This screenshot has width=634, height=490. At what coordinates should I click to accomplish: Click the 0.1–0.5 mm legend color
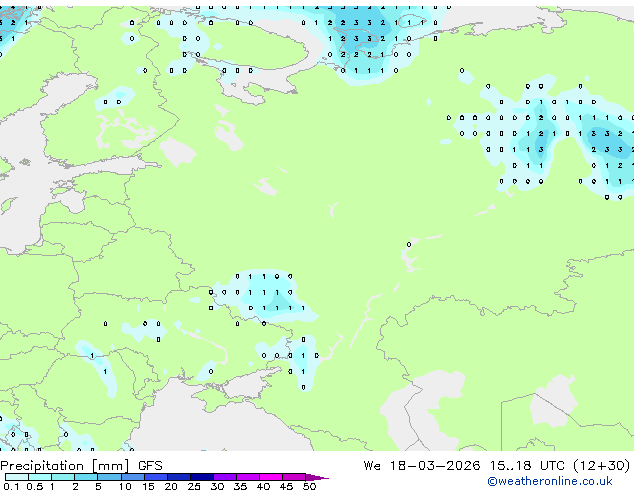click(x=17, y=477)
